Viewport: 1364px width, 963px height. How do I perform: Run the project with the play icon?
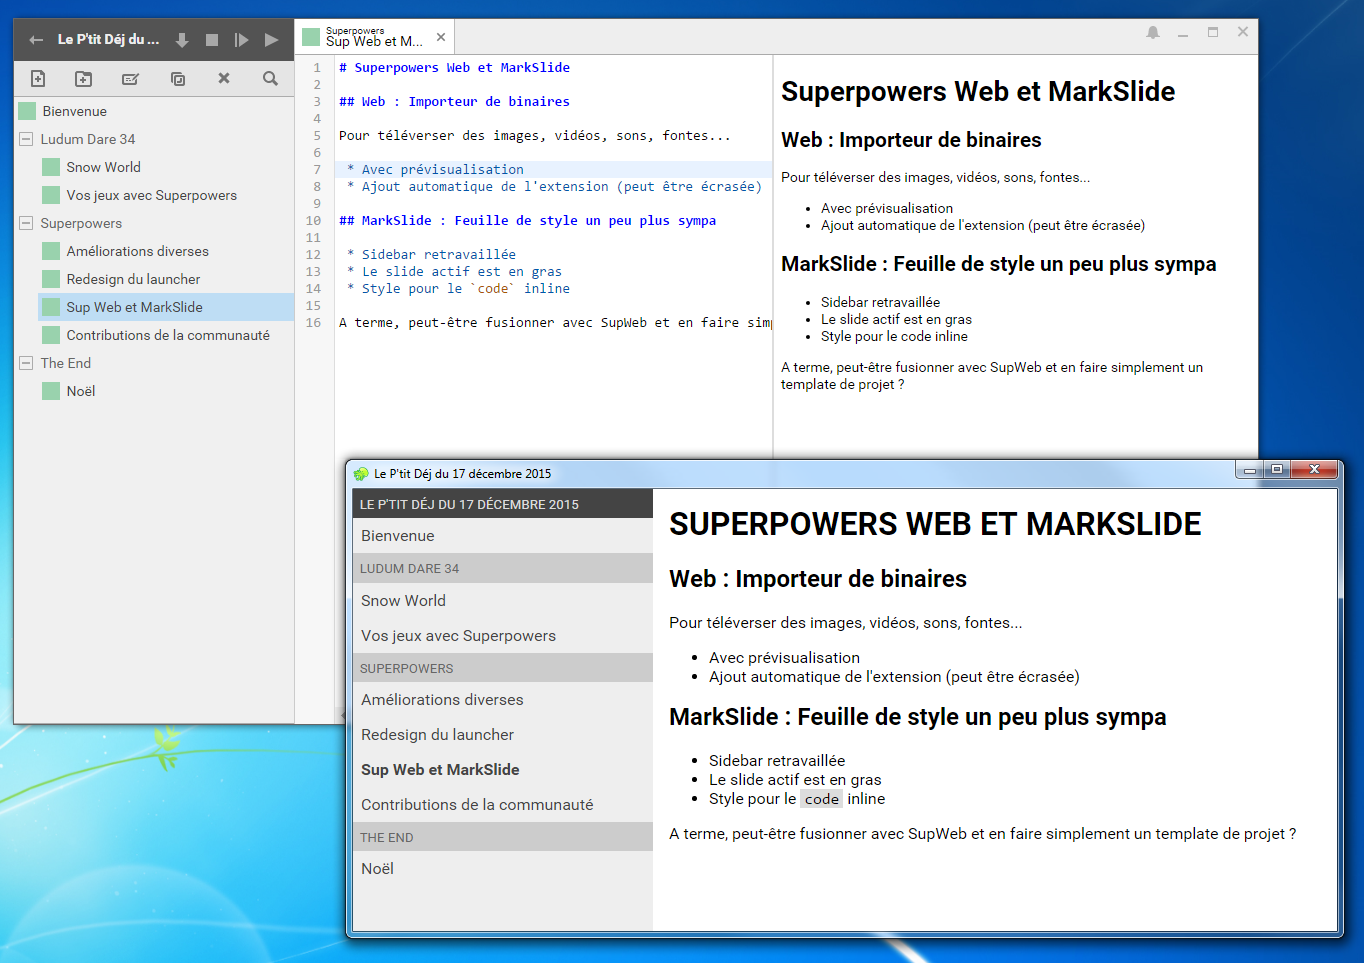tap(271, 40)
